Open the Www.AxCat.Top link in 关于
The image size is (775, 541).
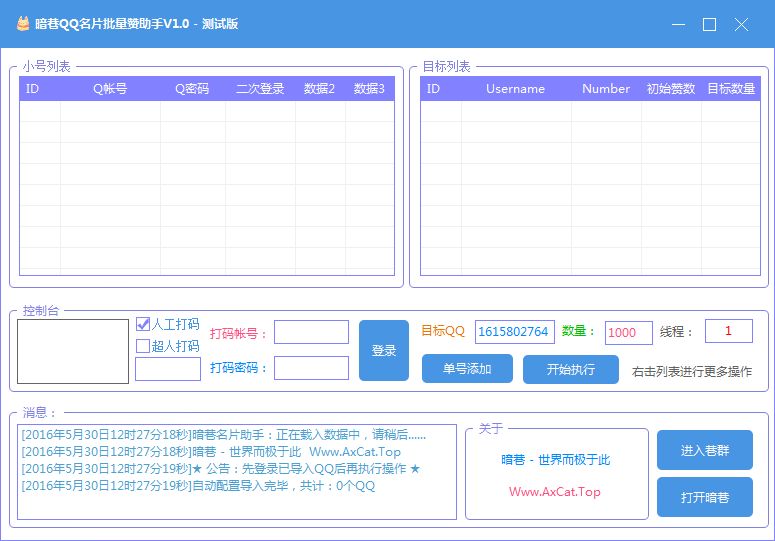555,492
